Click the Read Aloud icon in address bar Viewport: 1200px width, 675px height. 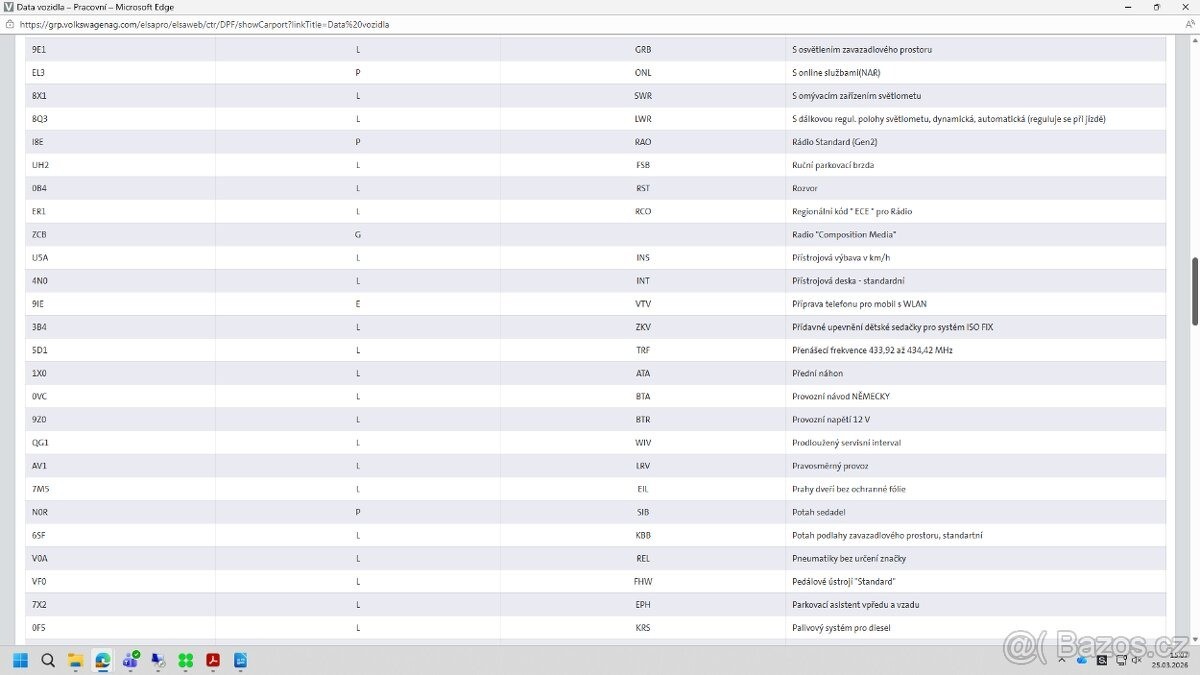point(1188,24)
